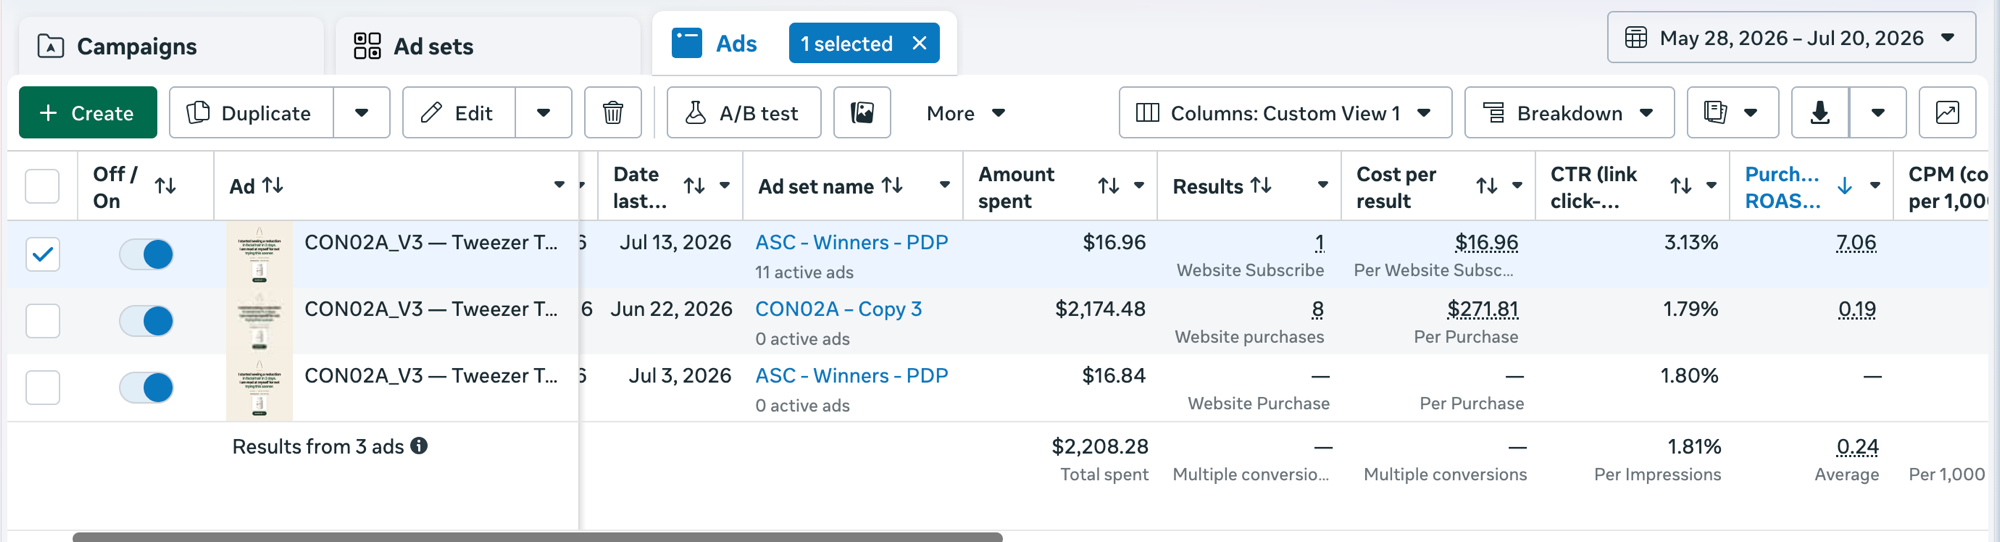Open the Amount spent column caret
This screenshot has height=542, width=2000.
click(1139, 185)
